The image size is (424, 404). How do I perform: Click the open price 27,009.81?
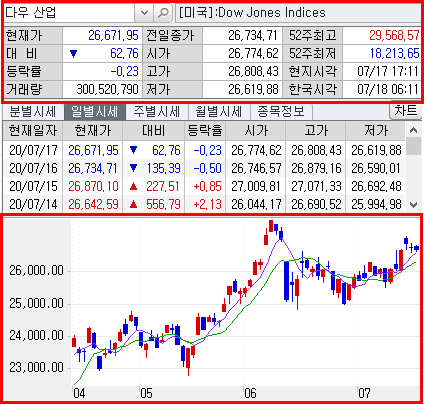[256, 186]
